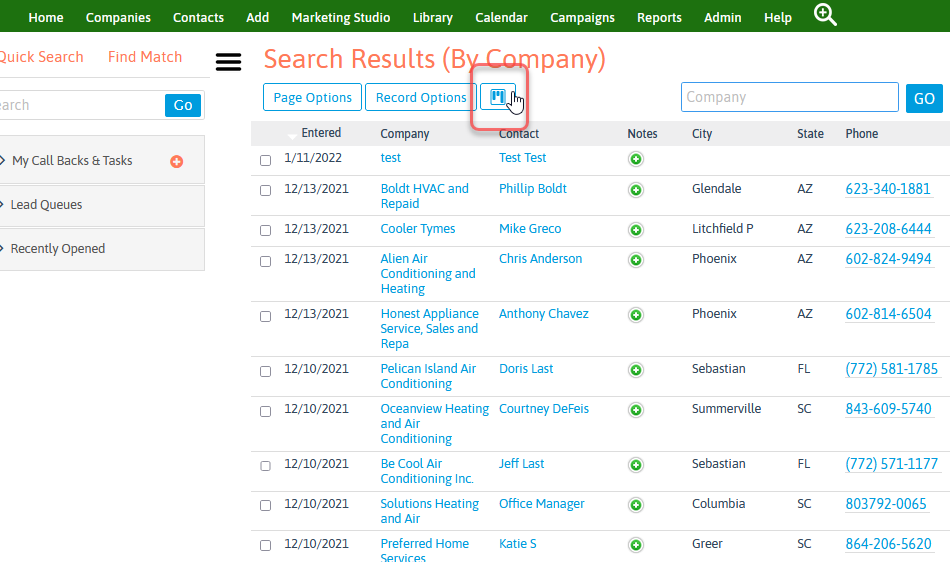Select checkbox for Boldt HVAC and Repaid
Image resolution: width=950 pixels, height=562 pixels.
tap(265, 191)
